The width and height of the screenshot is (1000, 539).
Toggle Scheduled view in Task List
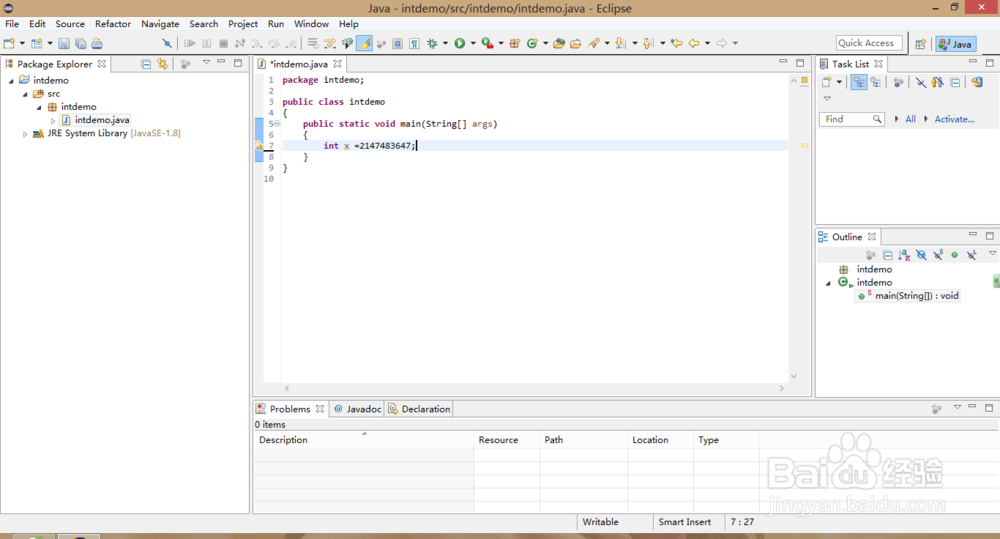(x=876, y=82)
